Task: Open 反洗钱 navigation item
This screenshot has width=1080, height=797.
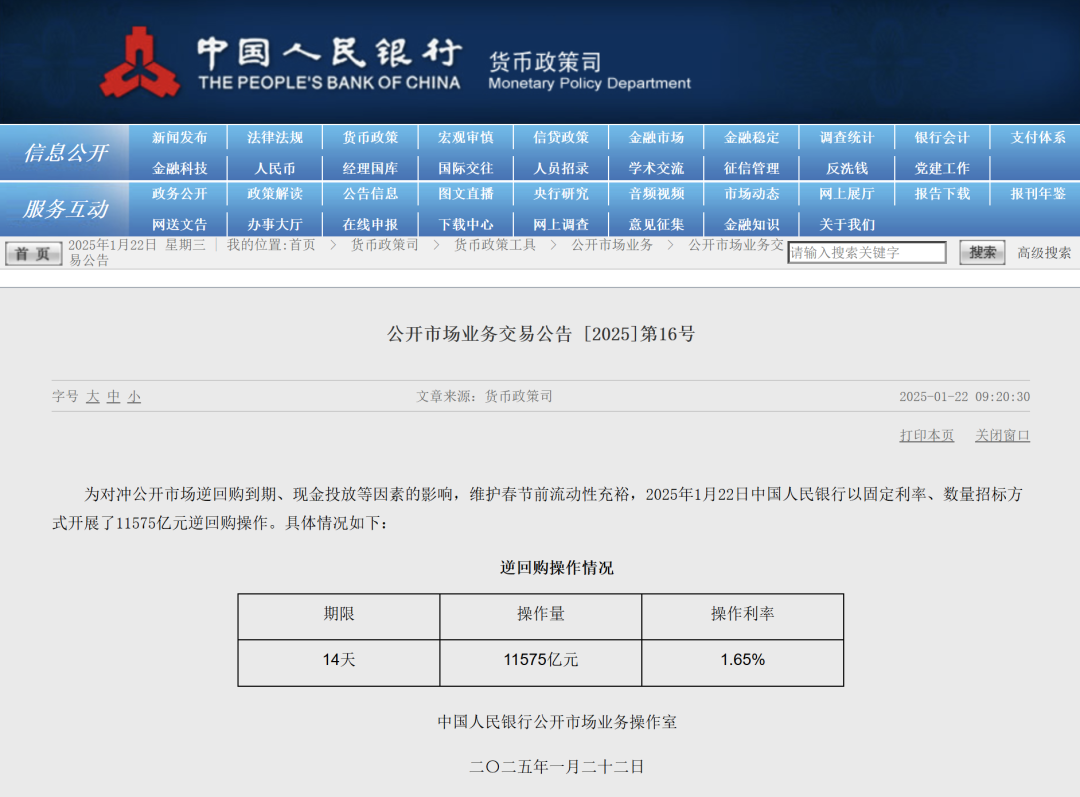Action: pos(846,169)
